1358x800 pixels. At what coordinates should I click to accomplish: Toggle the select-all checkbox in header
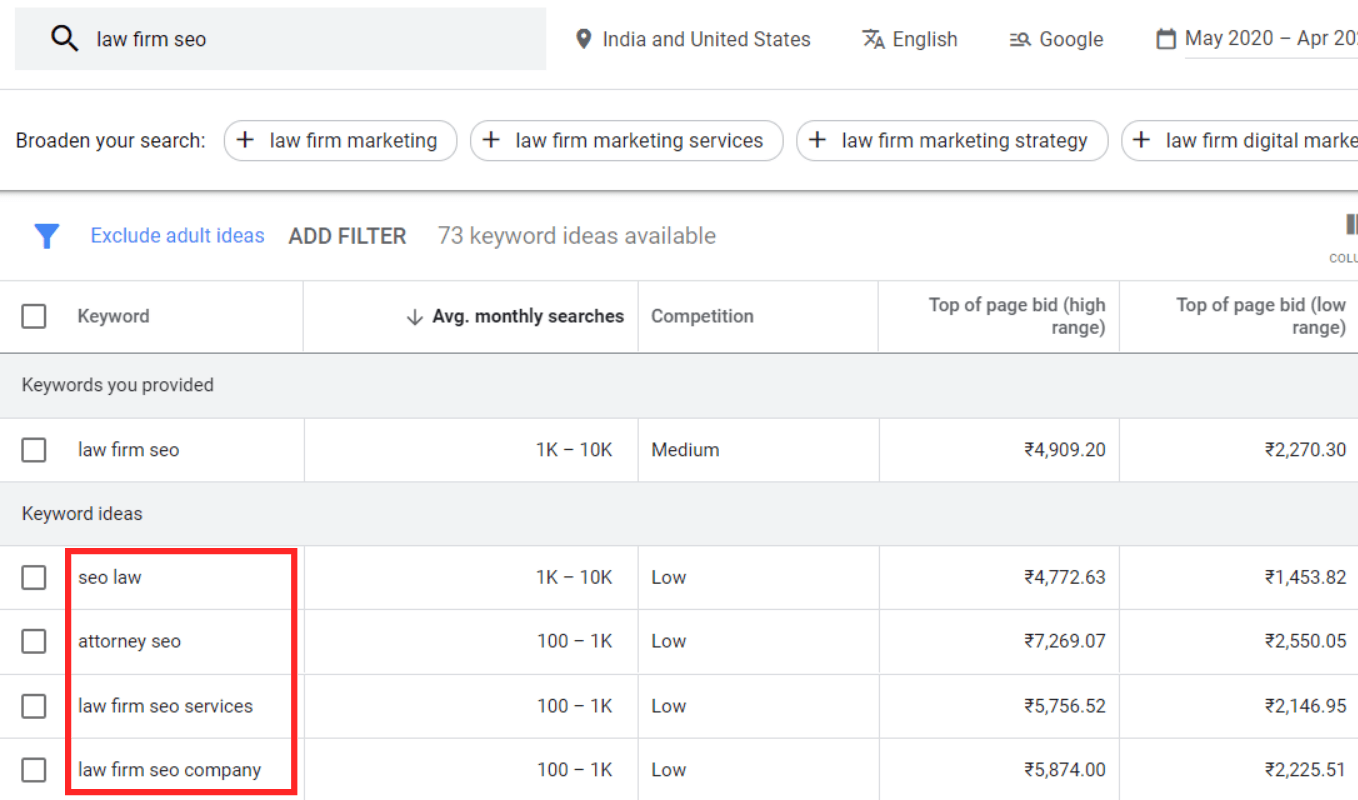(34, 316)
